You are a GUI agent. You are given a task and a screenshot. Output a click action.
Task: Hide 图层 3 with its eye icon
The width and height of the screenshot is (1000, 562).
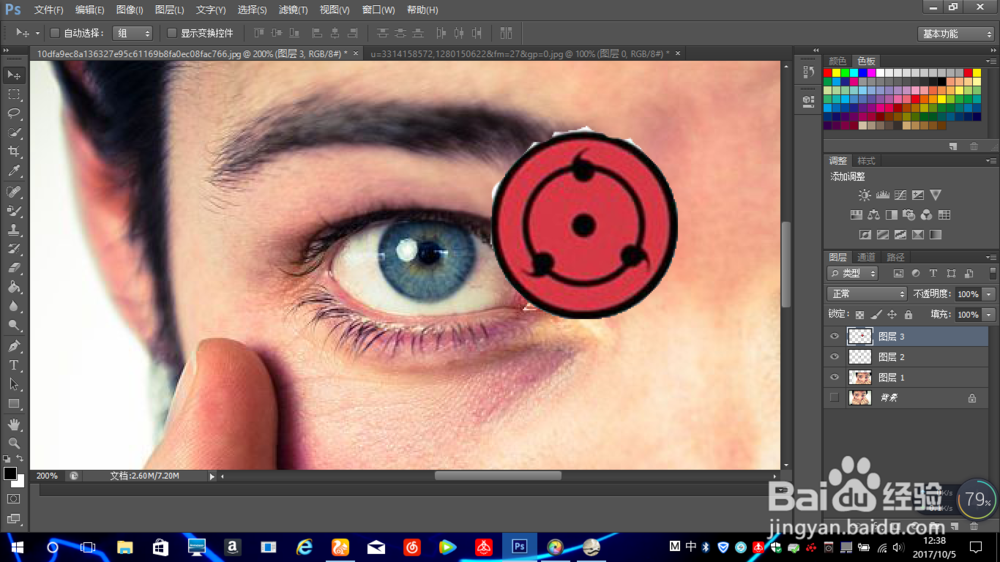pyautogui.click(x=834, y=336)
